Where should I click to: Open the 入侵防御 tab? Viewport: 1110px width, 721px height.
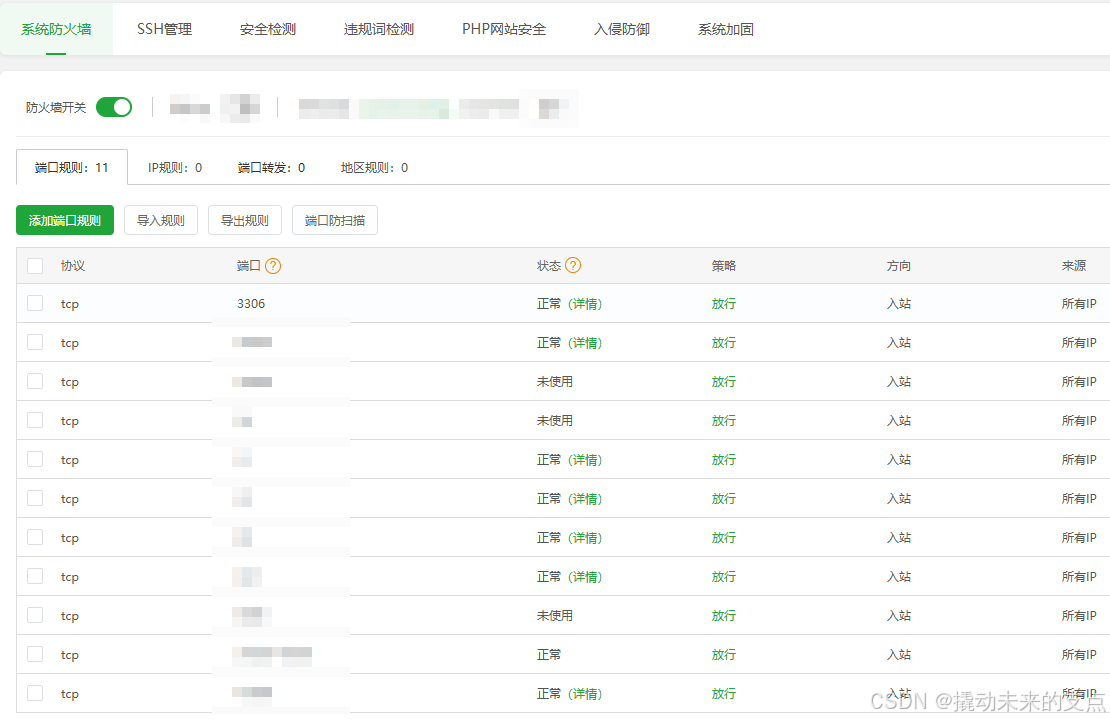(622, 29)
